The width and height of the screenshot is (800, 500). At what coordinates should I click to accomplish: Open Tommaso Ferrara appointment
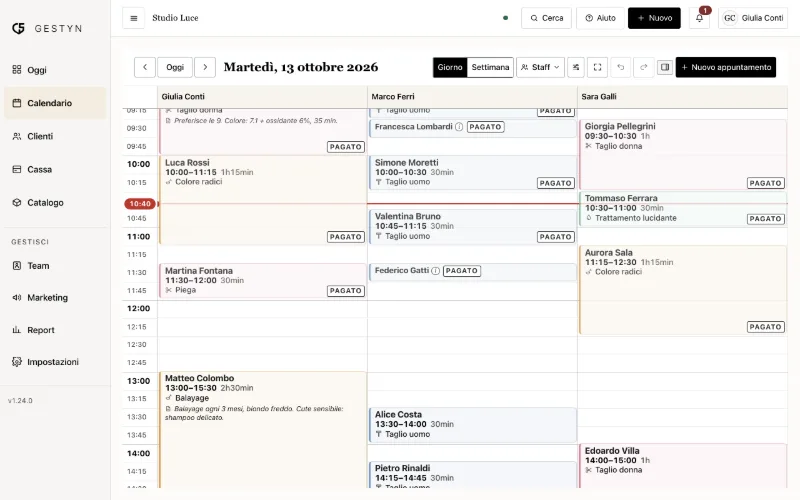click(683, 209)
